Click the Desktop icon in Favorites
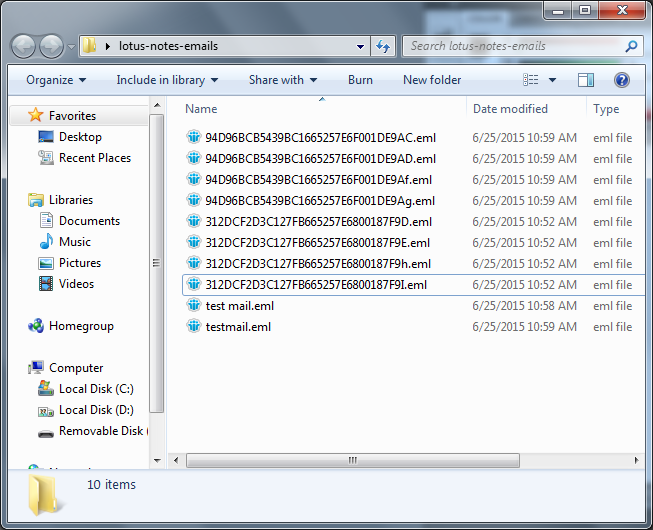 pos(45,137)
